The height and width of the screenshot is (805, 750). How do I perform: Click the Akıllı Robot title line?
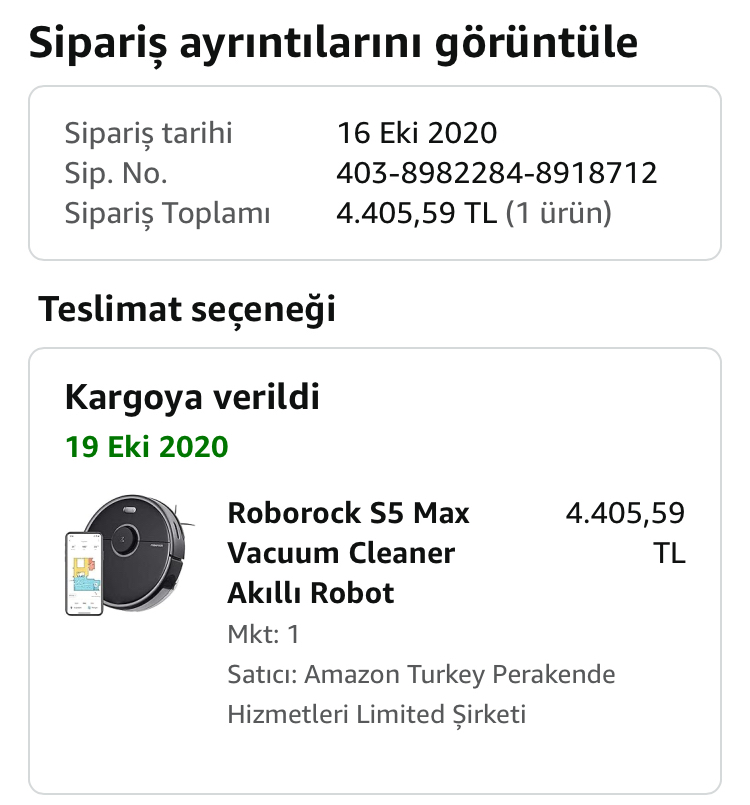tap(311, 593)
